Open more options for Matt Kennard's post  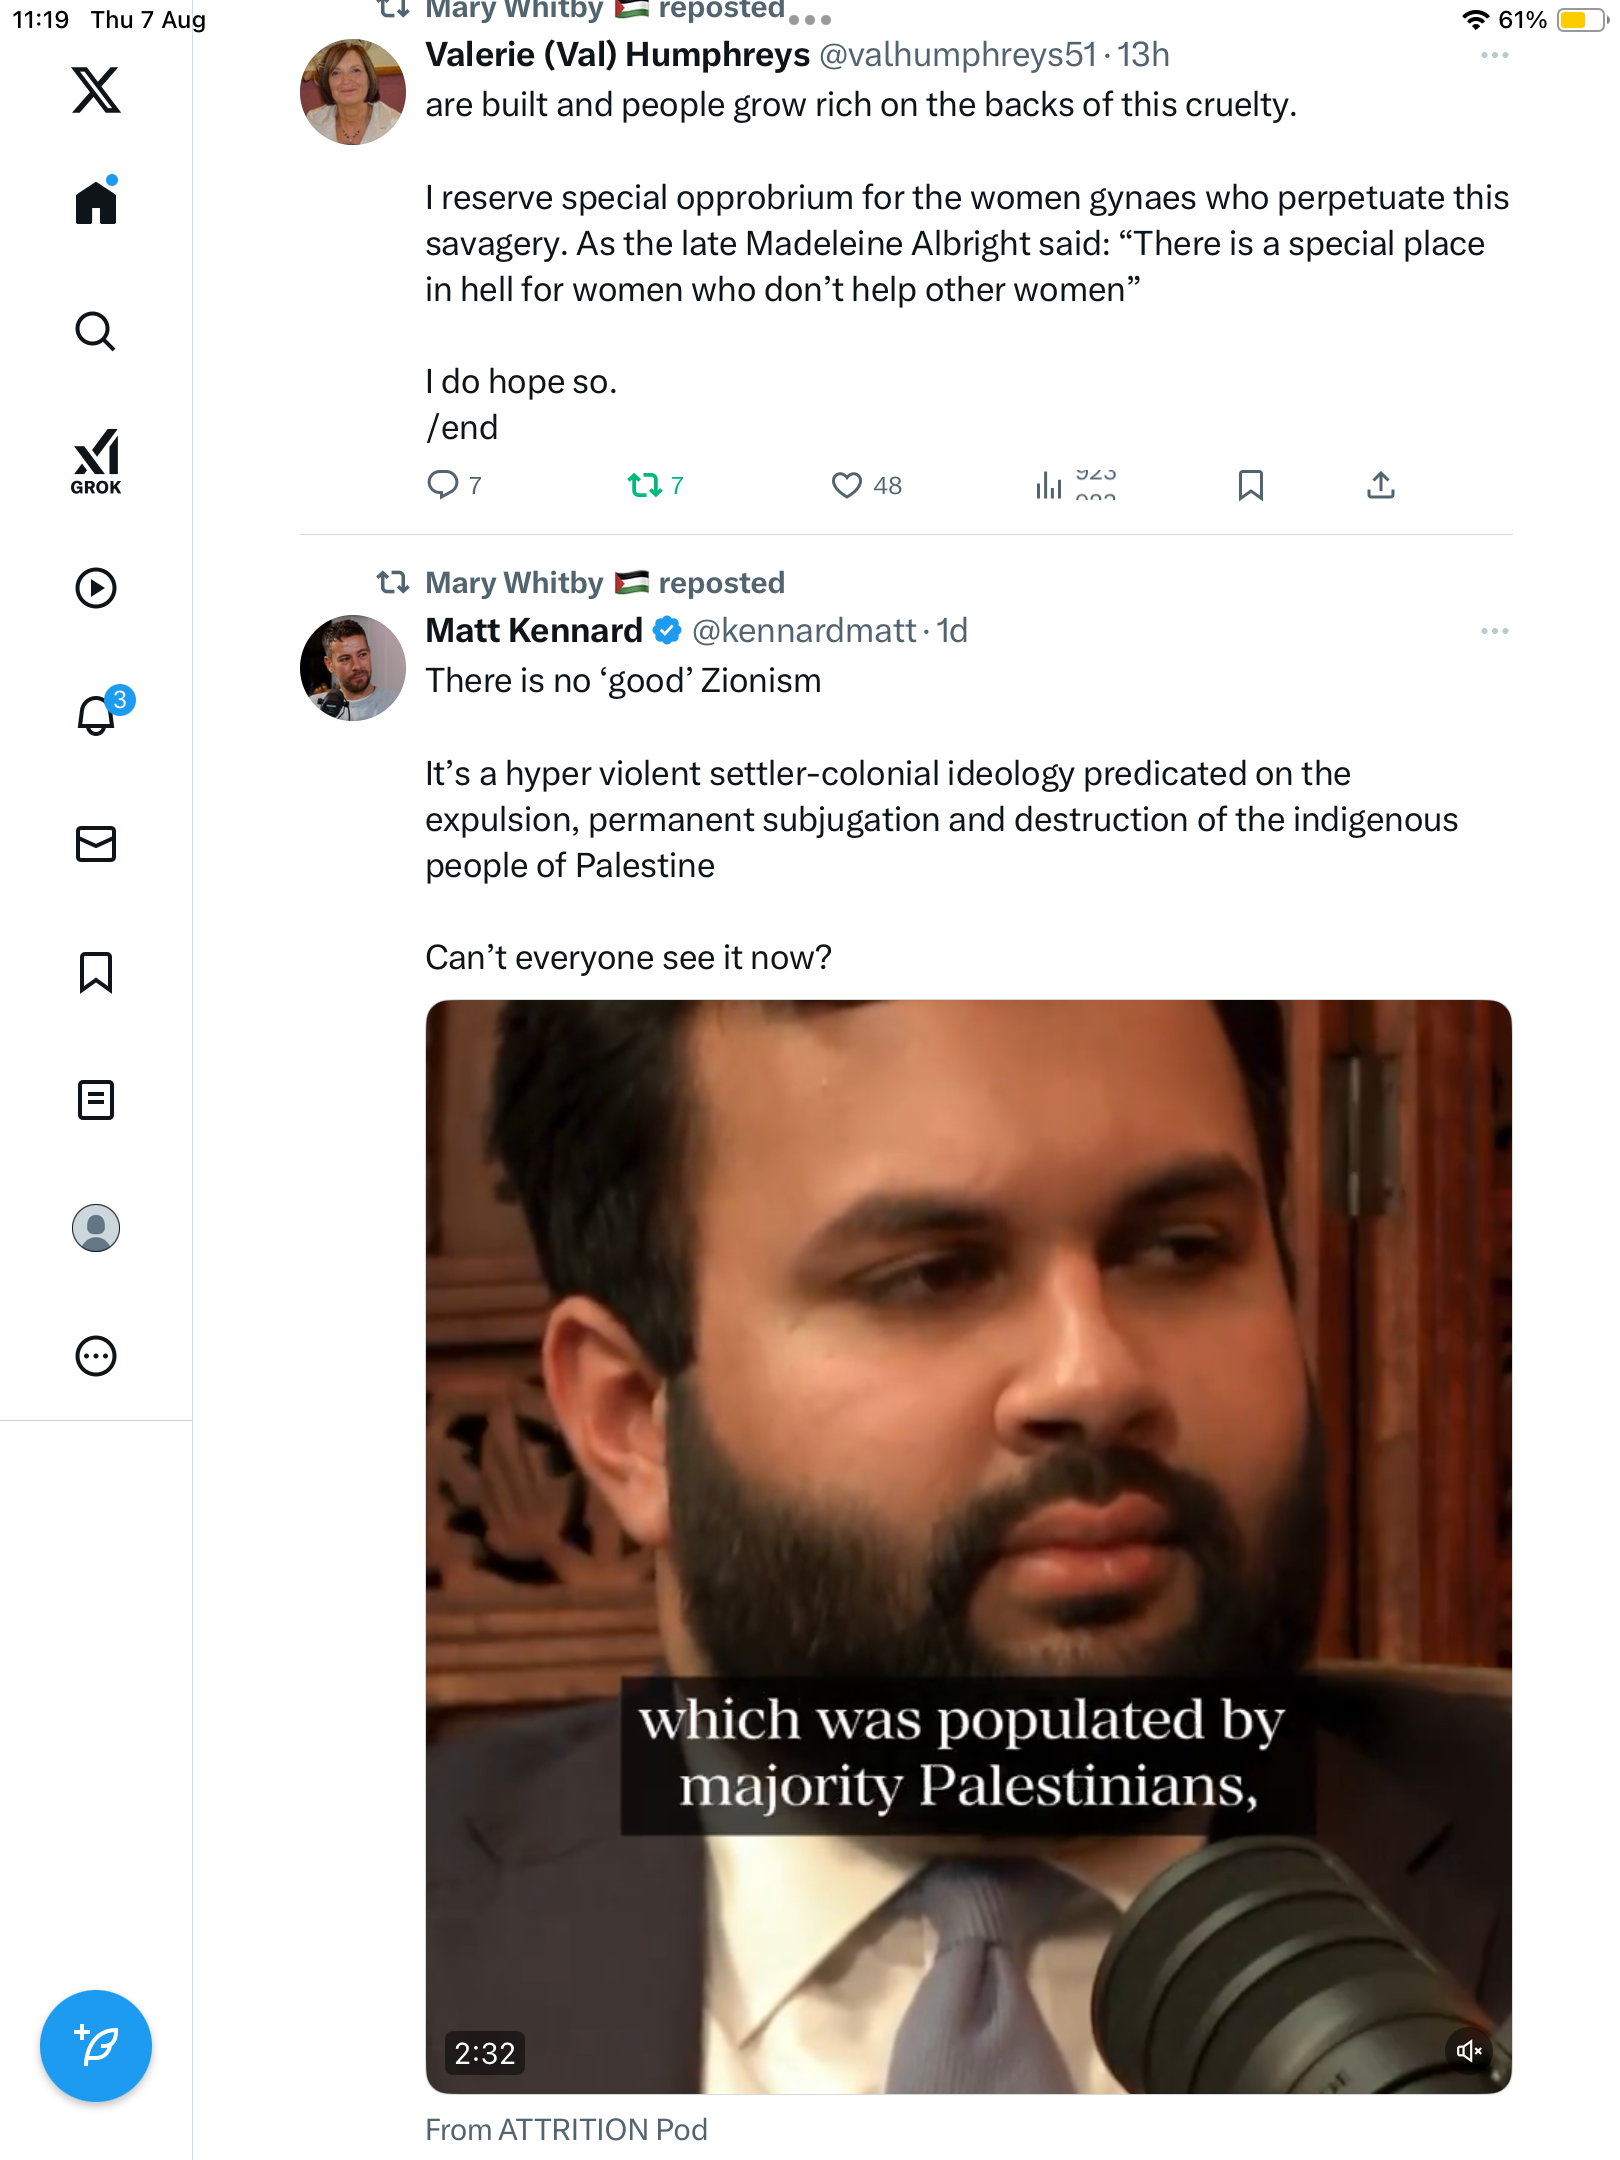click(1494, 631)
